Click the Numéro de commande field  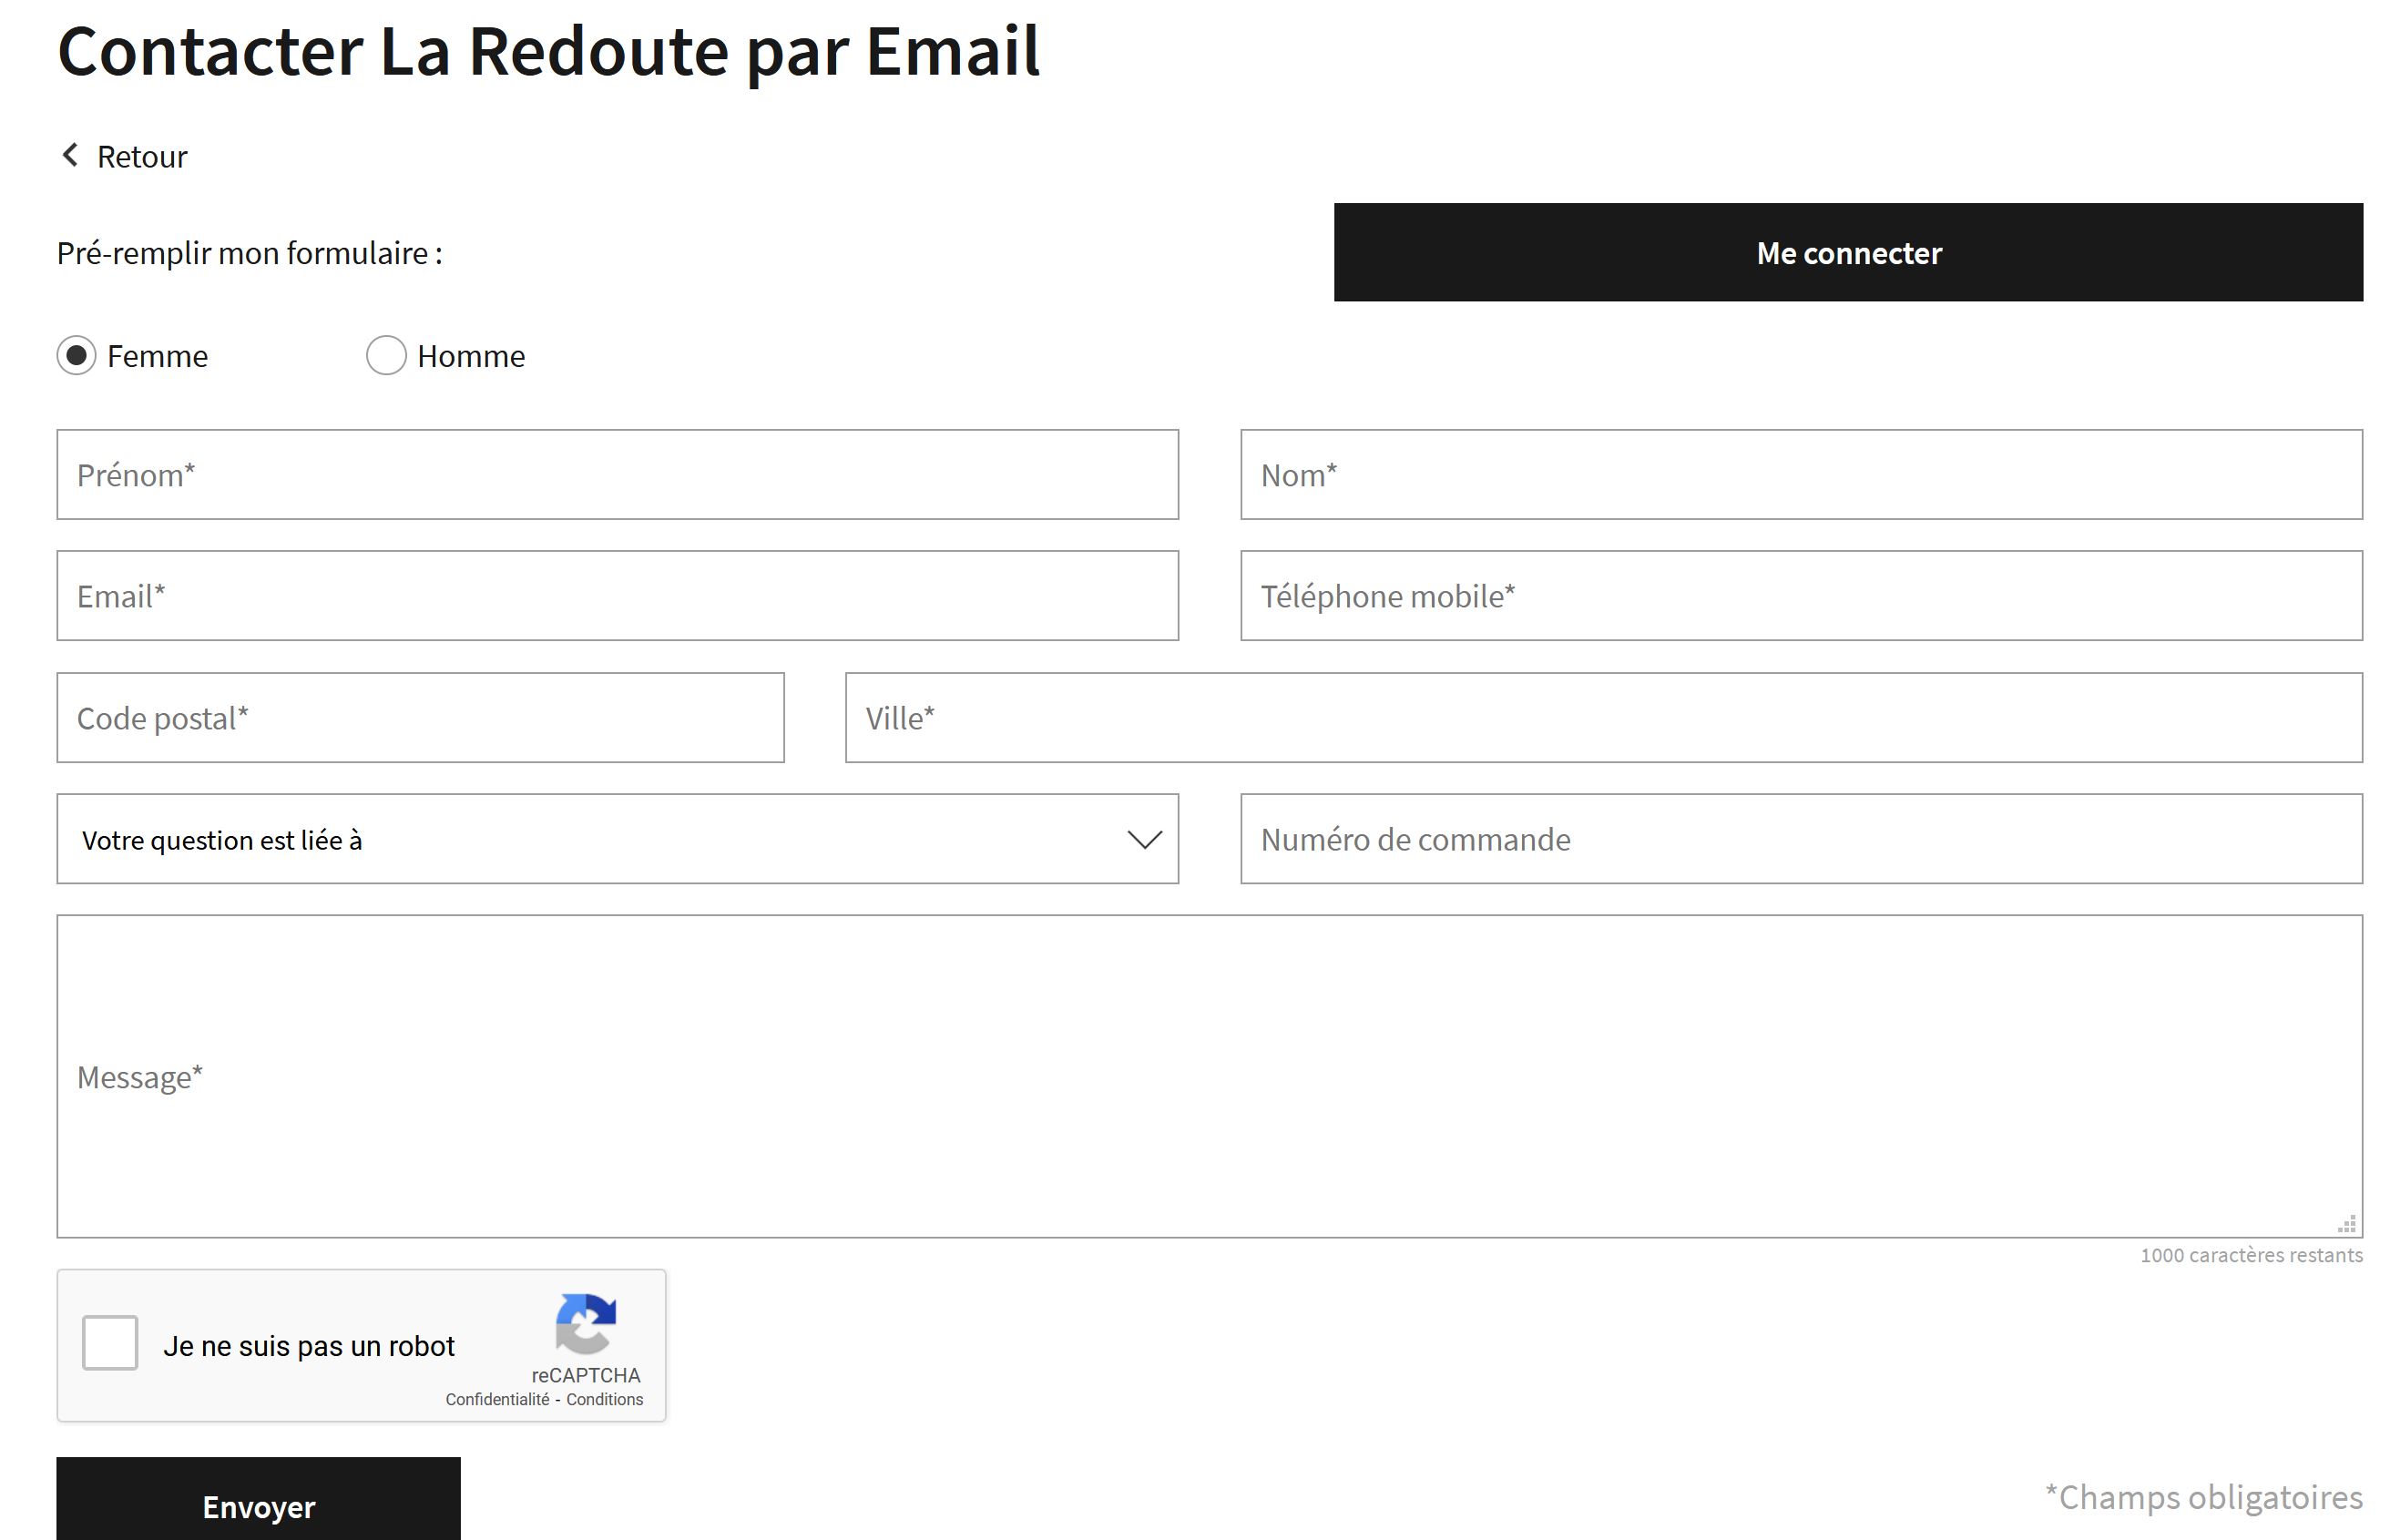(1800, 839)
